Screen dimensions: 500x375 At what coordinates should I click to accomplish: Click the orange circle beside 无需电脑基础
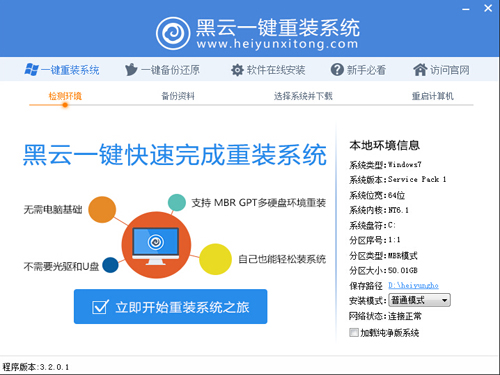(102, 209)
